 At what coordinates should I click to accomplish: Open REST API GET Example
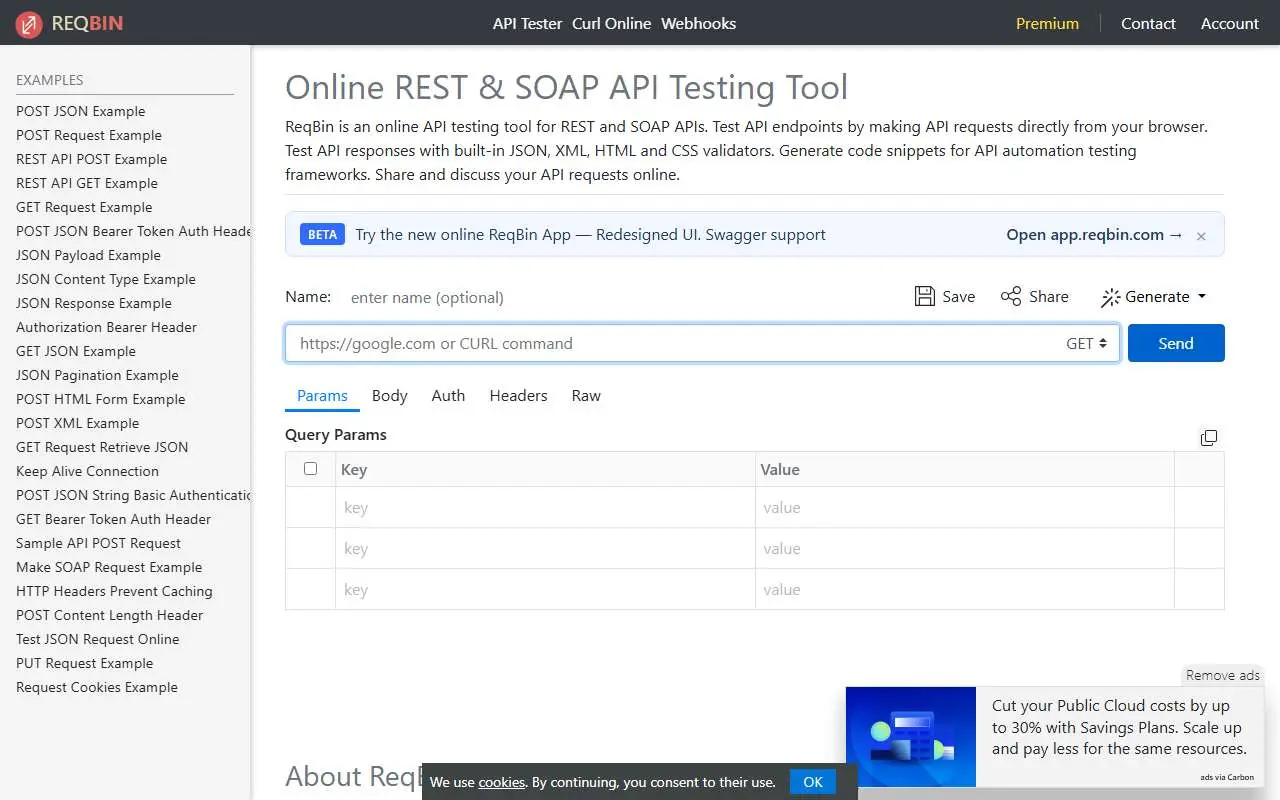pos(87,183)
